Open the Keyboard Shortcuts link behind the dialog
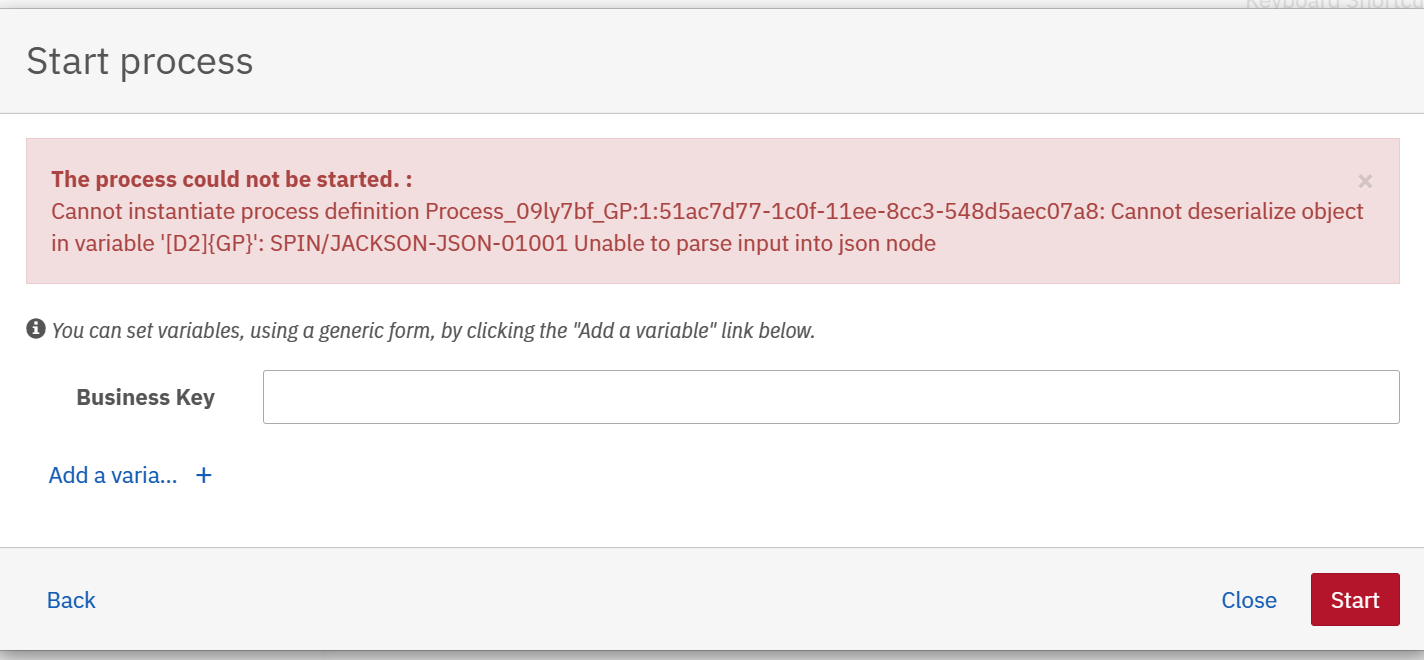1424x660 pixels. point(1334,4)
